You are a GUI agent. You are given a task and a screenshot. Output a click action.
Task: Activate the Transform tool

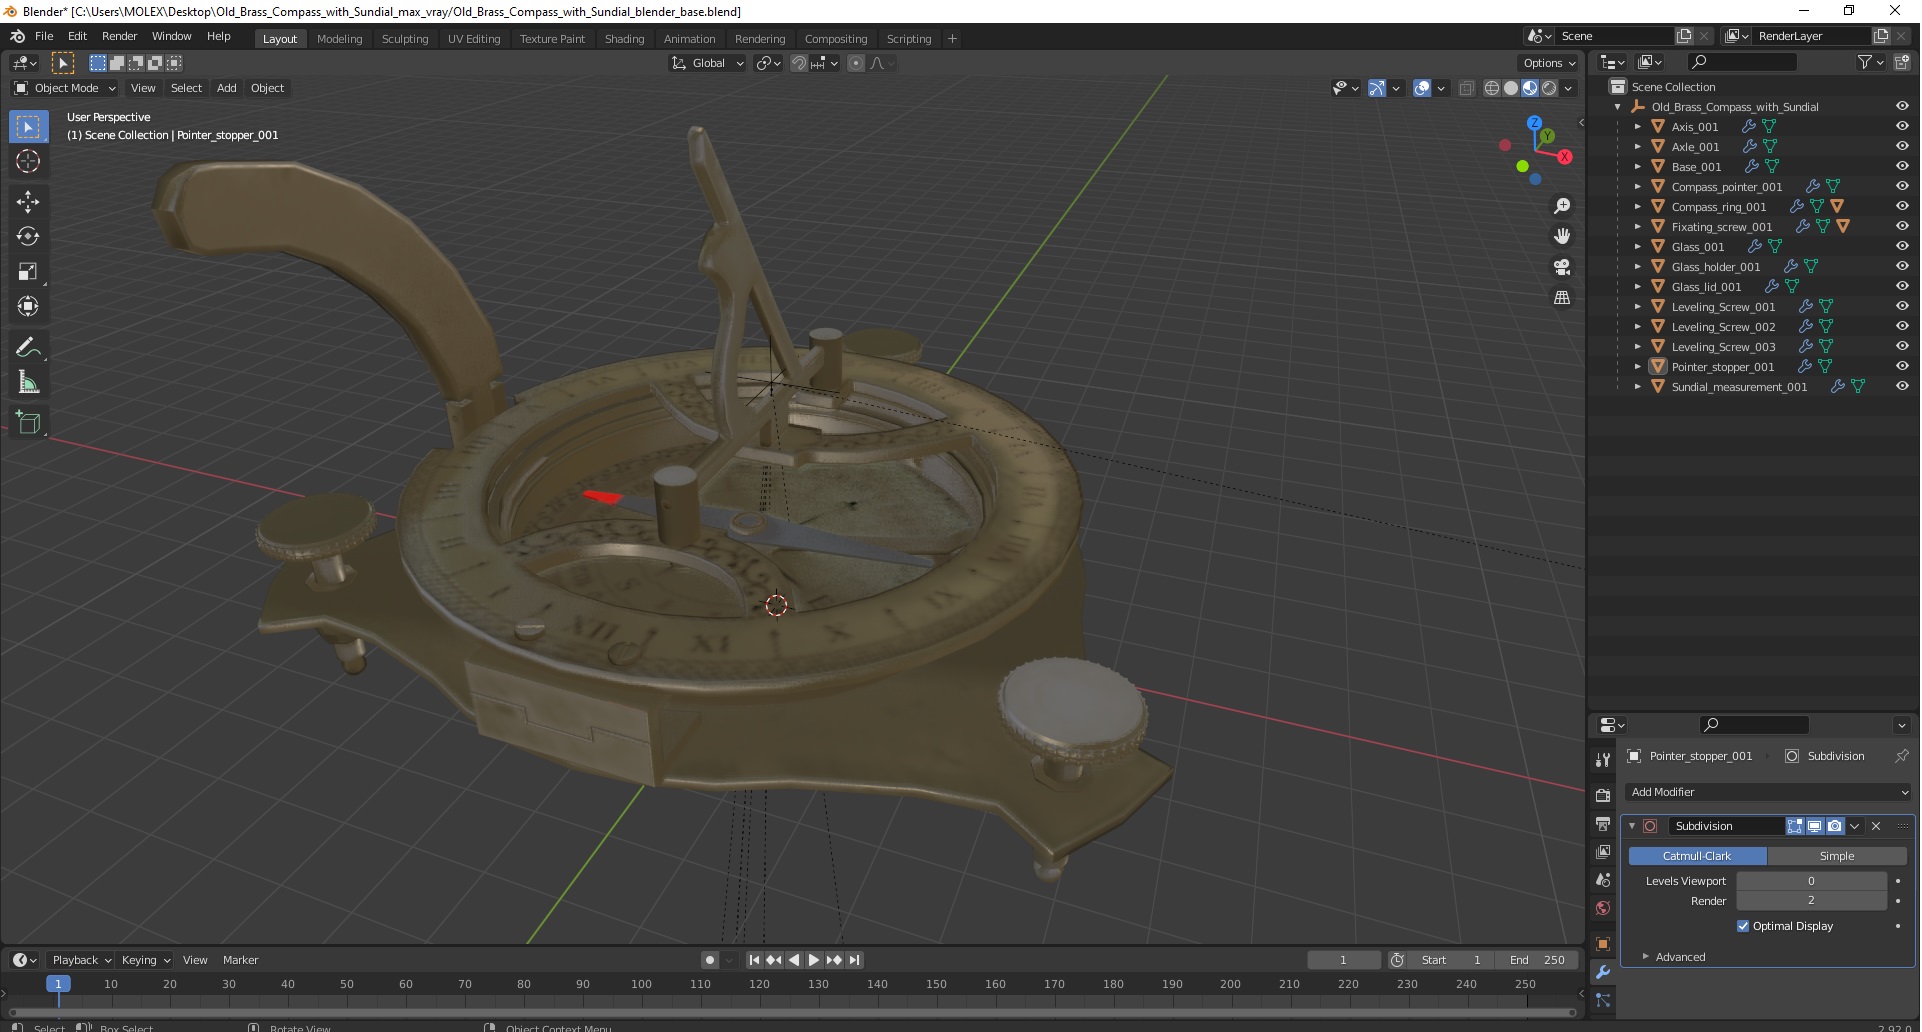[x=28, y=306]
